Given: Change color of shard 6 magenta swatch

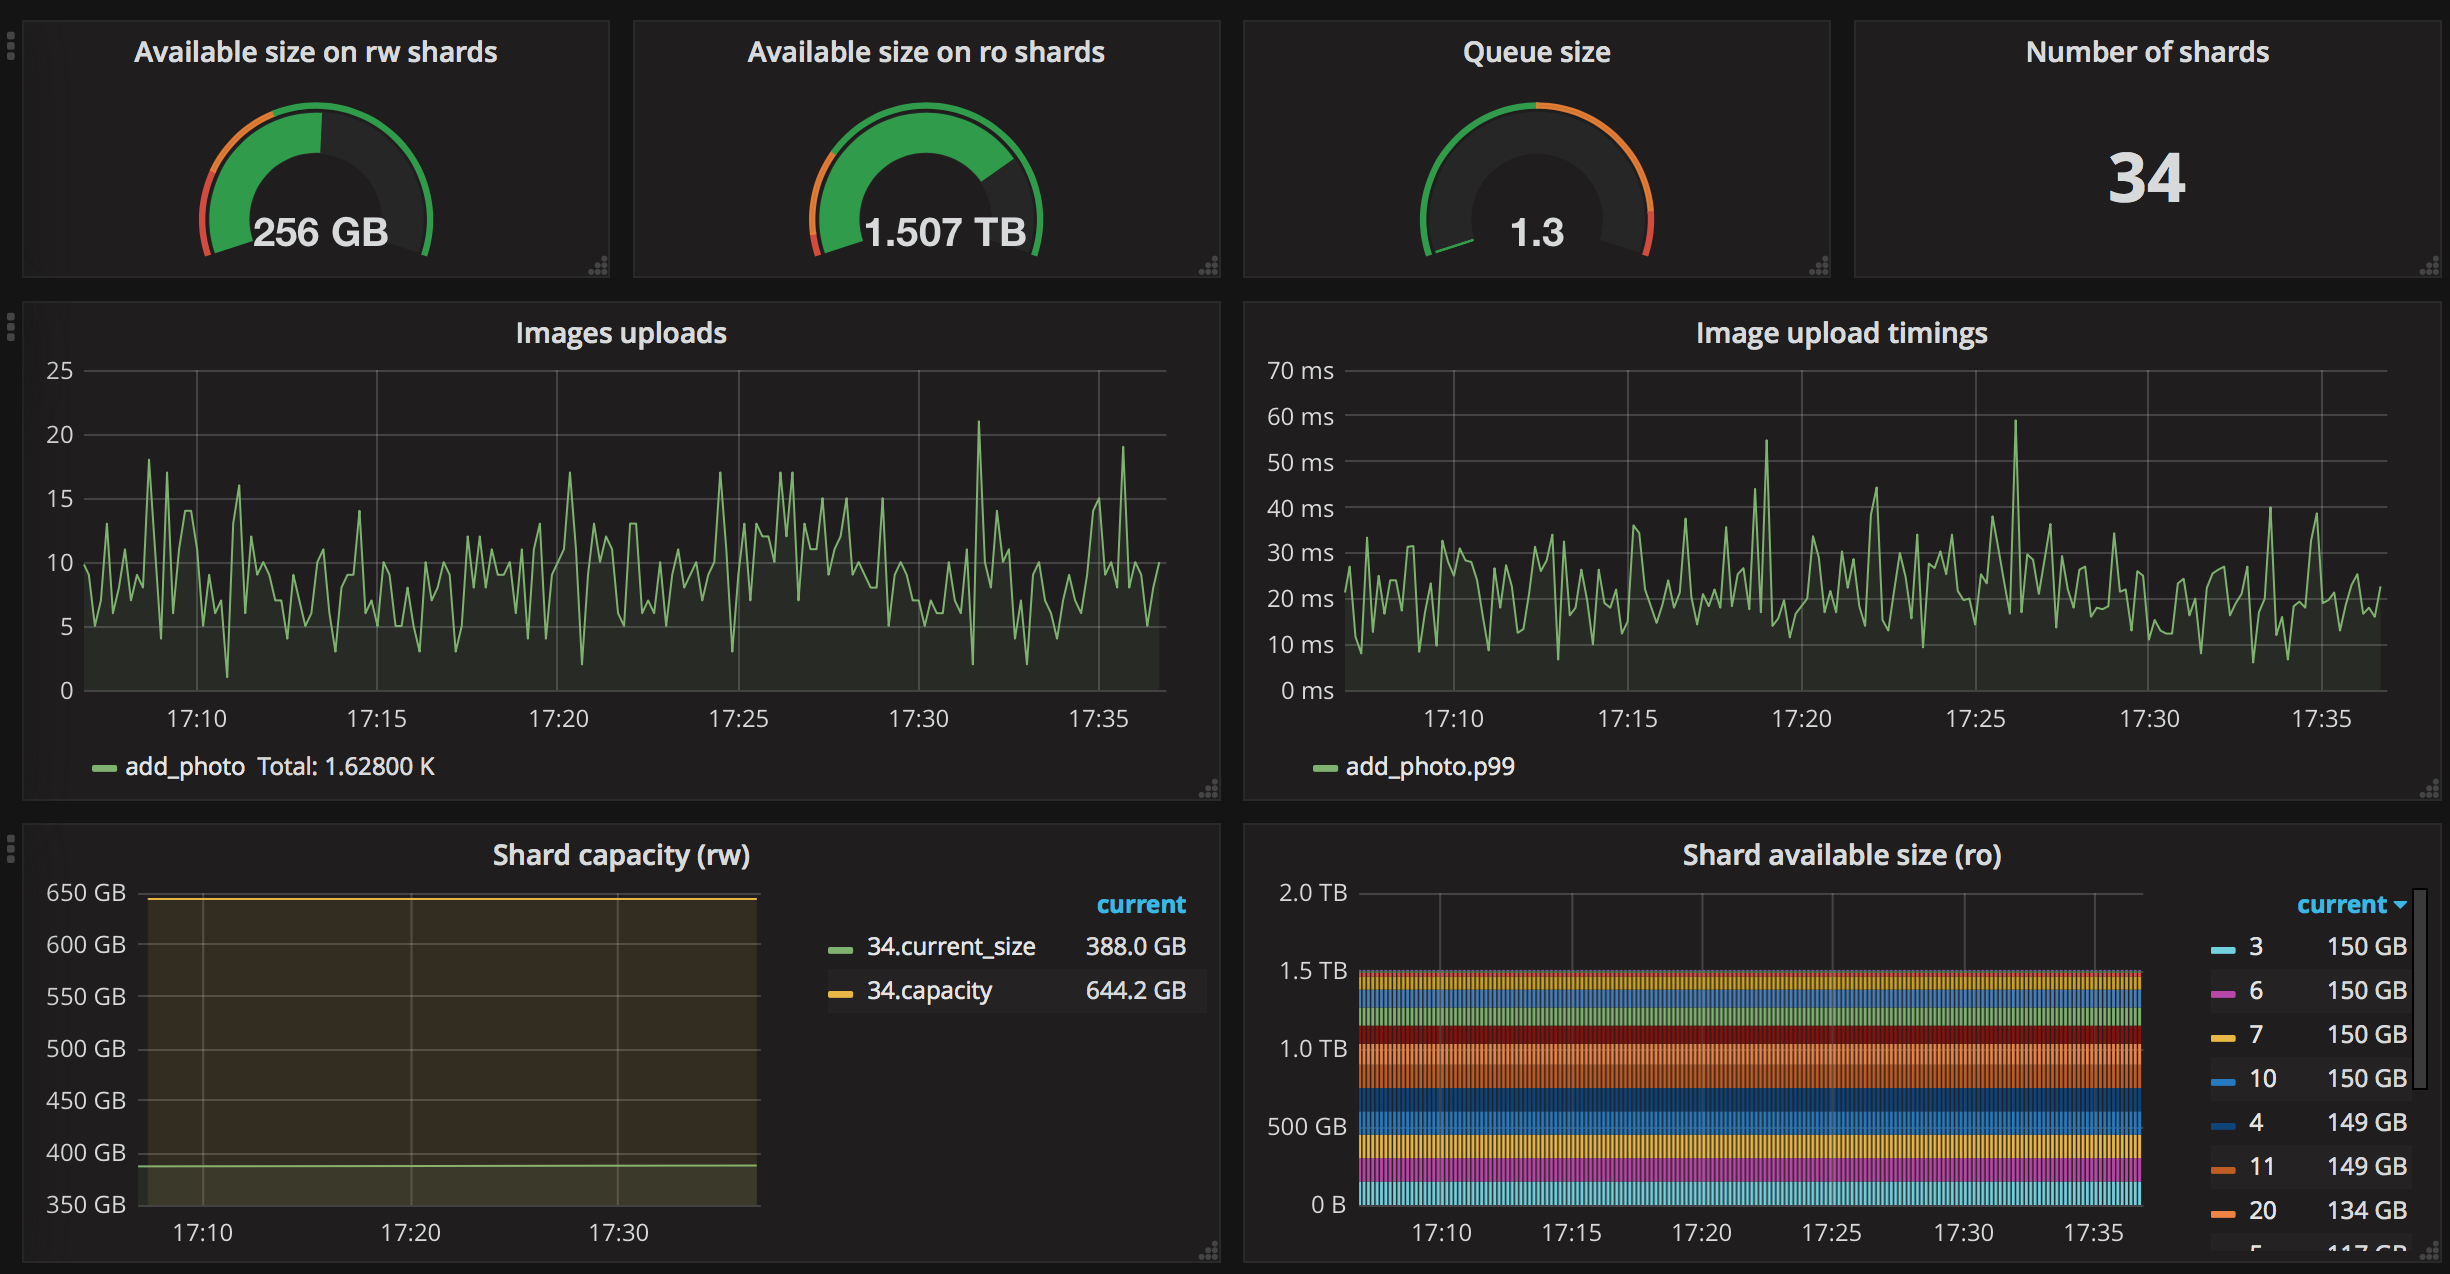Looking at the screenshot, I should (x=2223, y=994).
